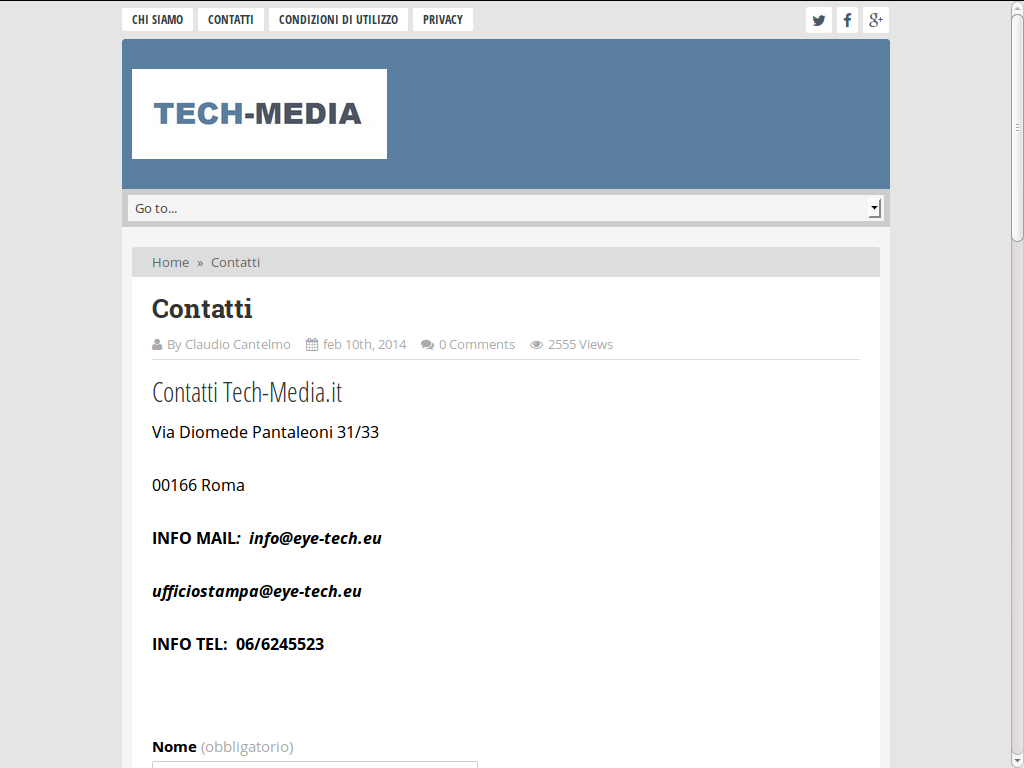This screenshot has width=1024, height=768.
Task: Click the 'Nome (obbligatorio)' label
Action: tap(223, 746)
